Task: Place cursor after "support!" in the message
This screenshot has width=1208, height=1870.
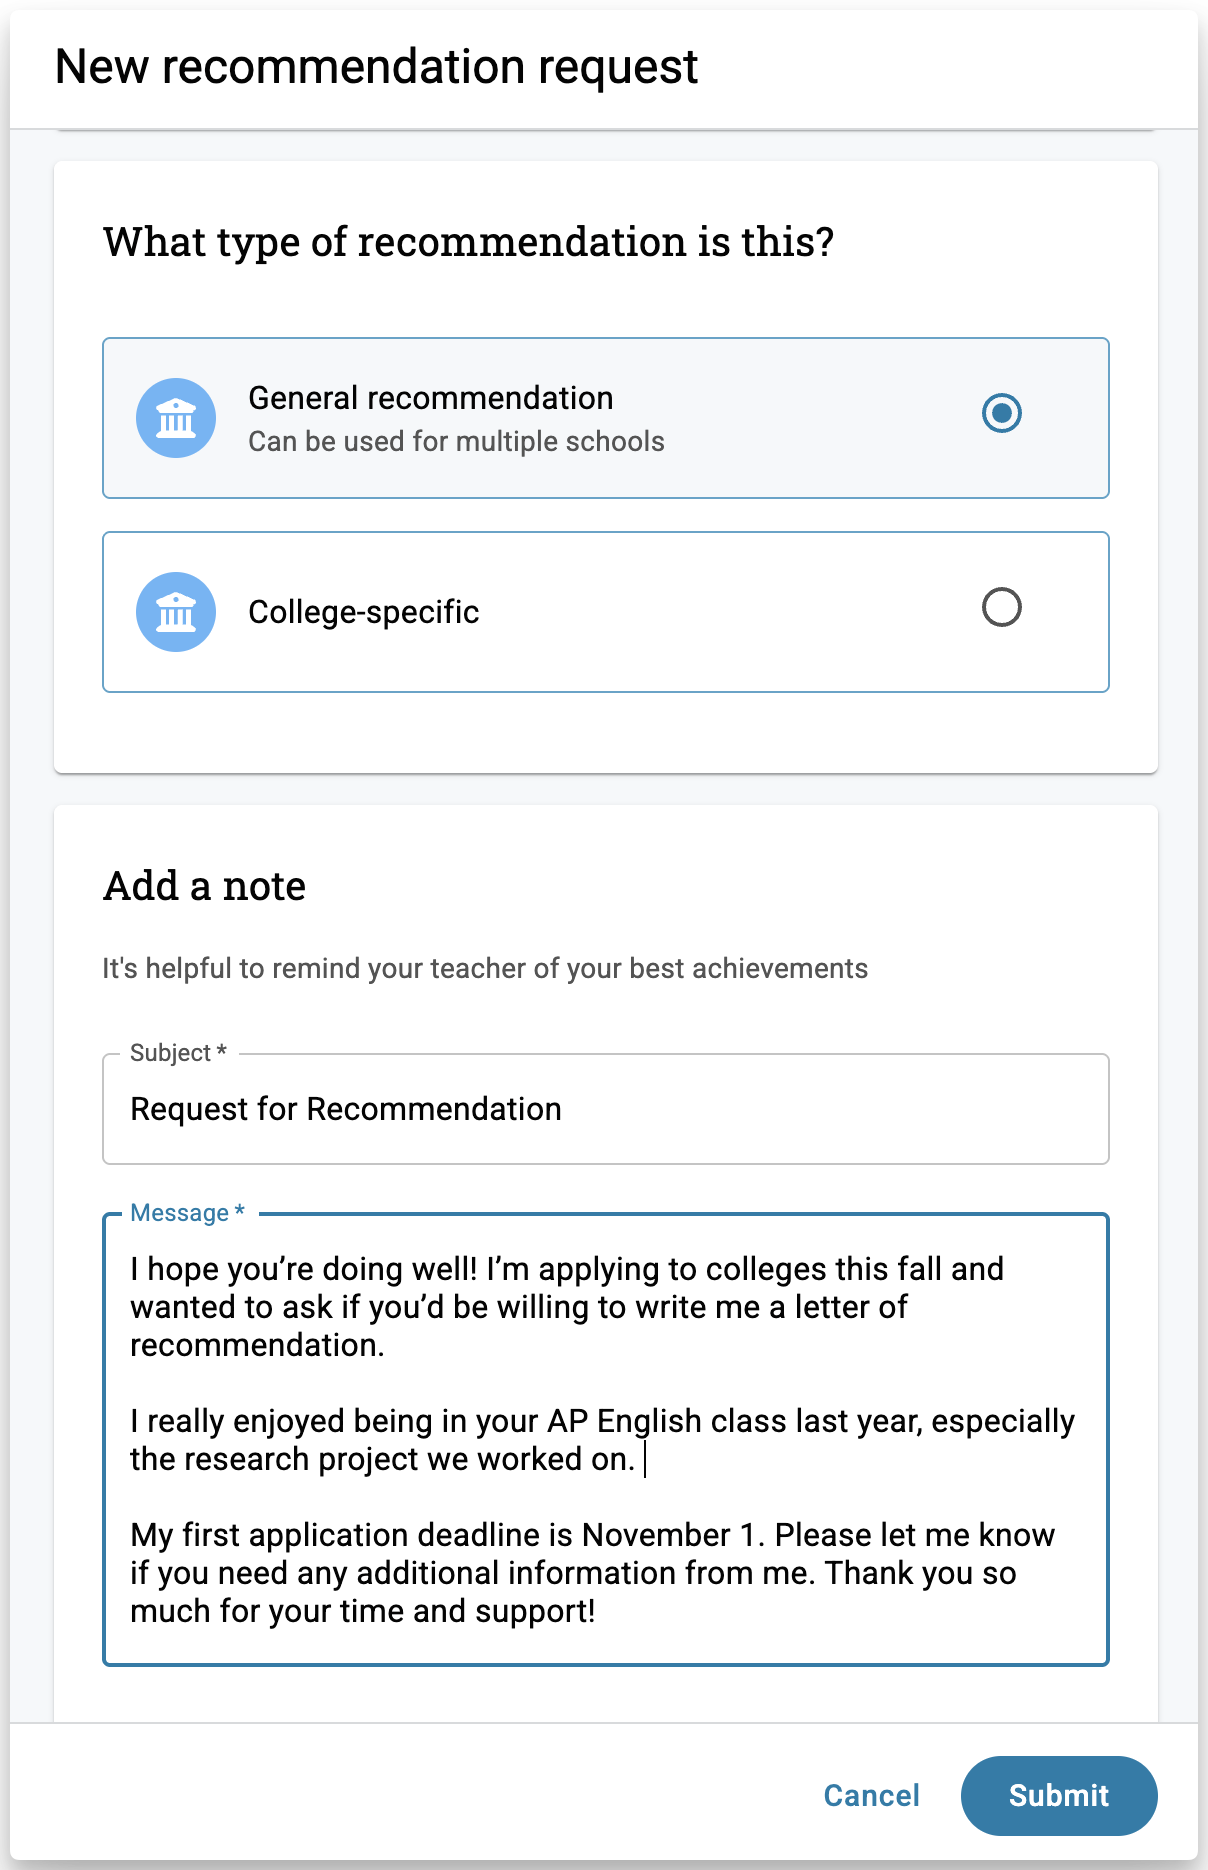Action: click(x=597, y=1611)
